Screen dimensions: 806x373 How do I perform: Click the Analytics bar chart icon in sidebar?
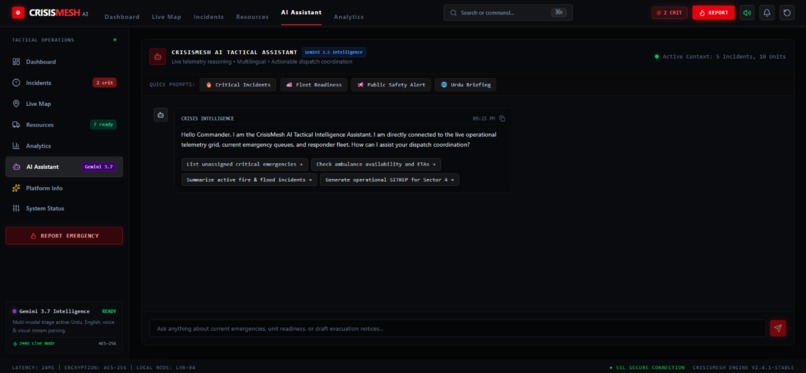(16, 146)
